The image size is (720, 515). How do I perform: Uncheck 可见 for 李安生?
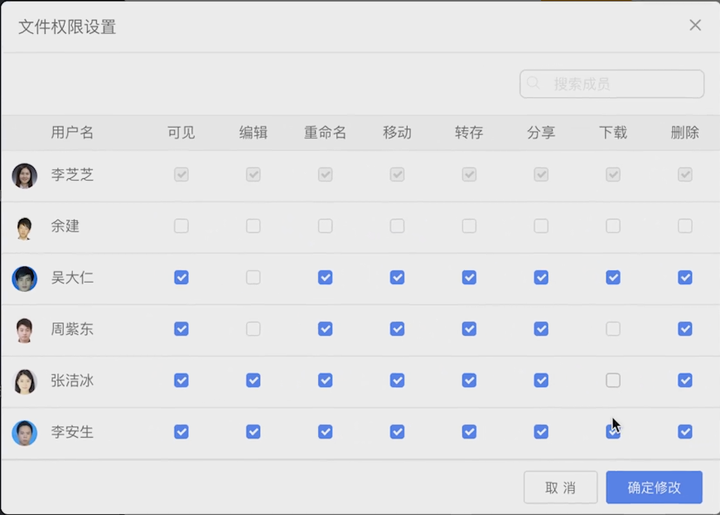[181, 431]
